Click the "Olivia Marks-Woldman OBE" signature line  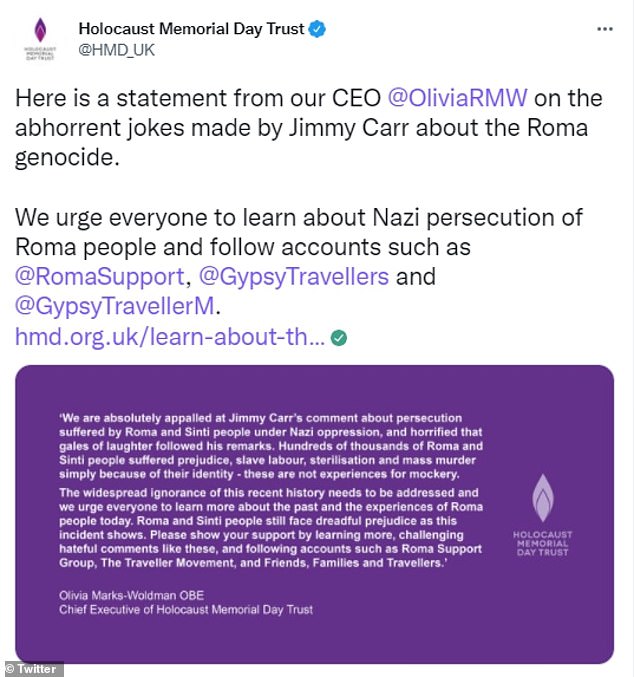point(121,594)
